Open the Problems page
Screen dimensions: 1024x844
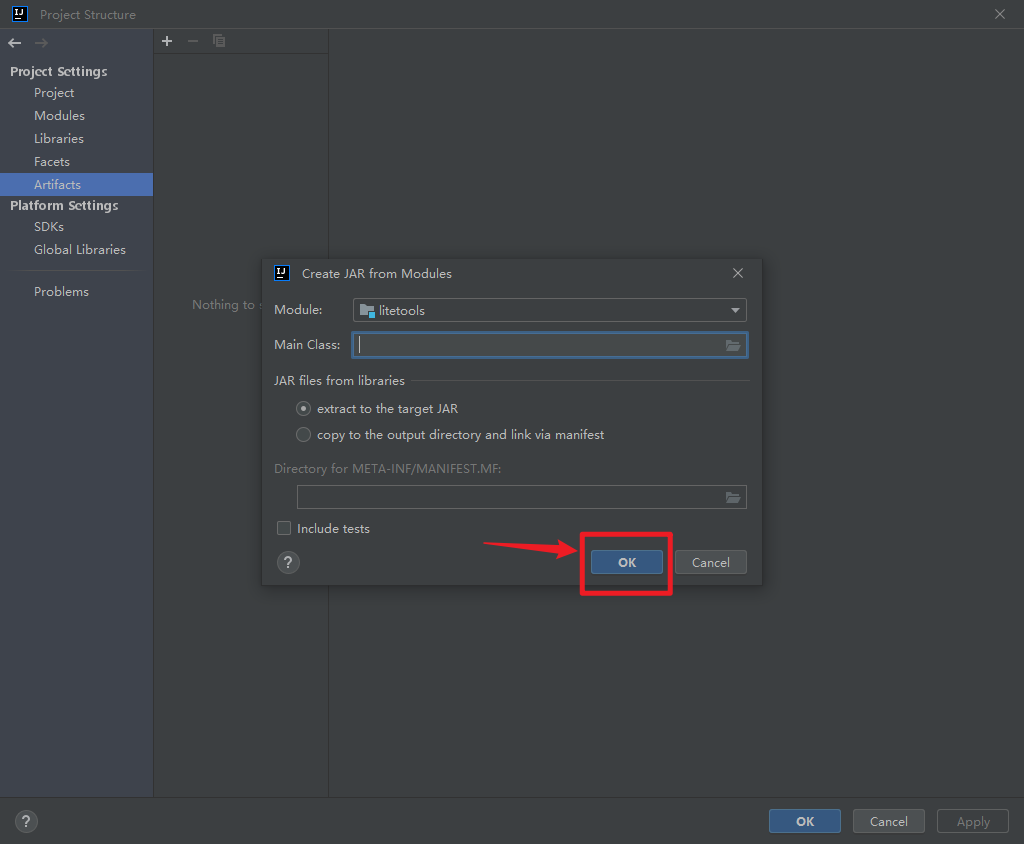[x=61, y=291]
